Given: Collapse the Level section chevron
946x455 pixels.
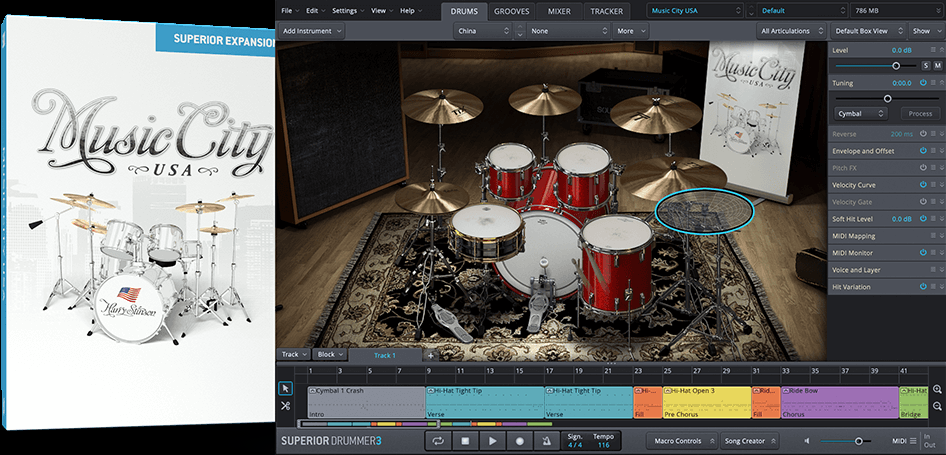Looking at the screenshot, I should coord(941,50).
